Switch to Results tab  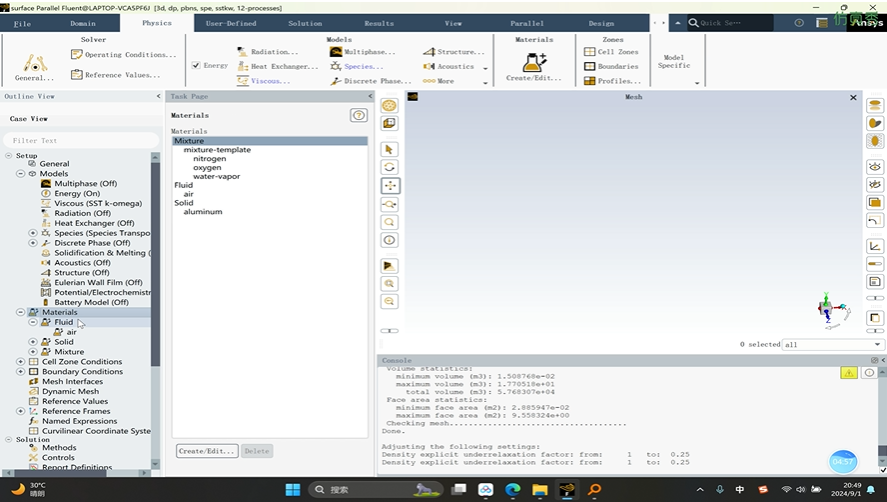click(379, 23)
